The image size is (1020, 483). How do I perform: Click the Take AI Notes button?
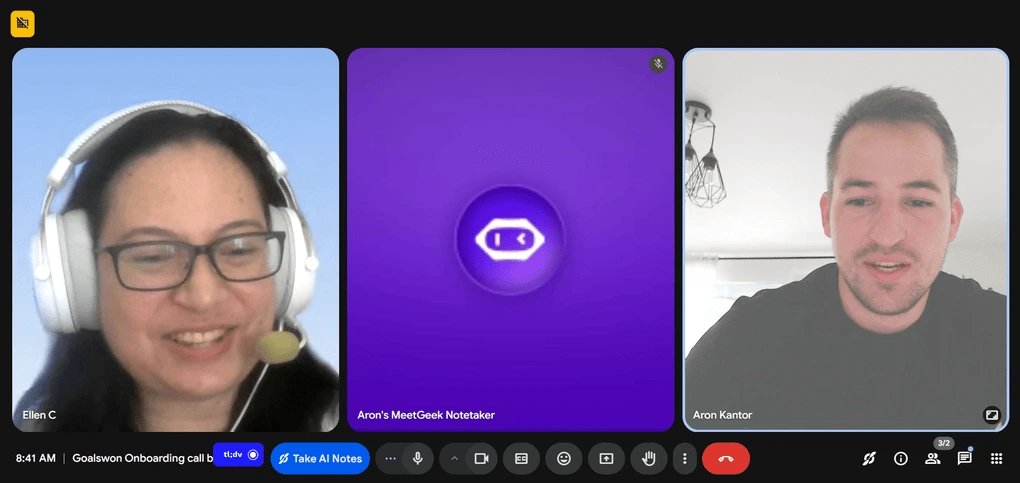[x=320, y=458]
